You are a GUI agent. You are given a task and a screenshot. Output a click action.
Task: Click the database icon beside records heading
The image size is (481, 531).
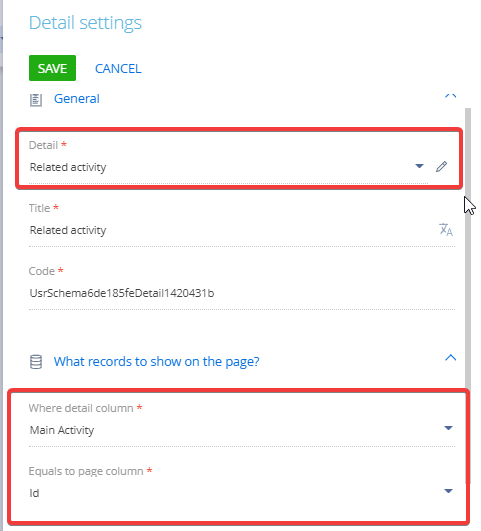coord(36,362)
